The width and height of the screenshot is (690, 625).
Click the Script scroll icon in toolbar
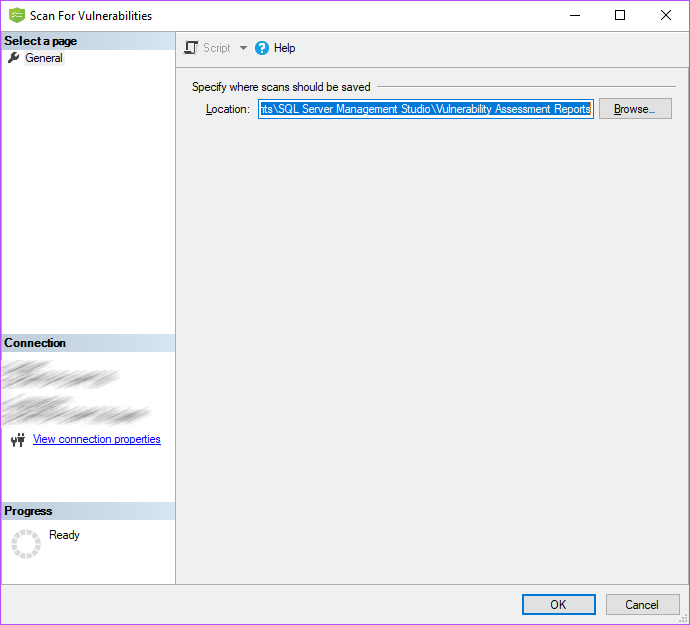(192, 48)
